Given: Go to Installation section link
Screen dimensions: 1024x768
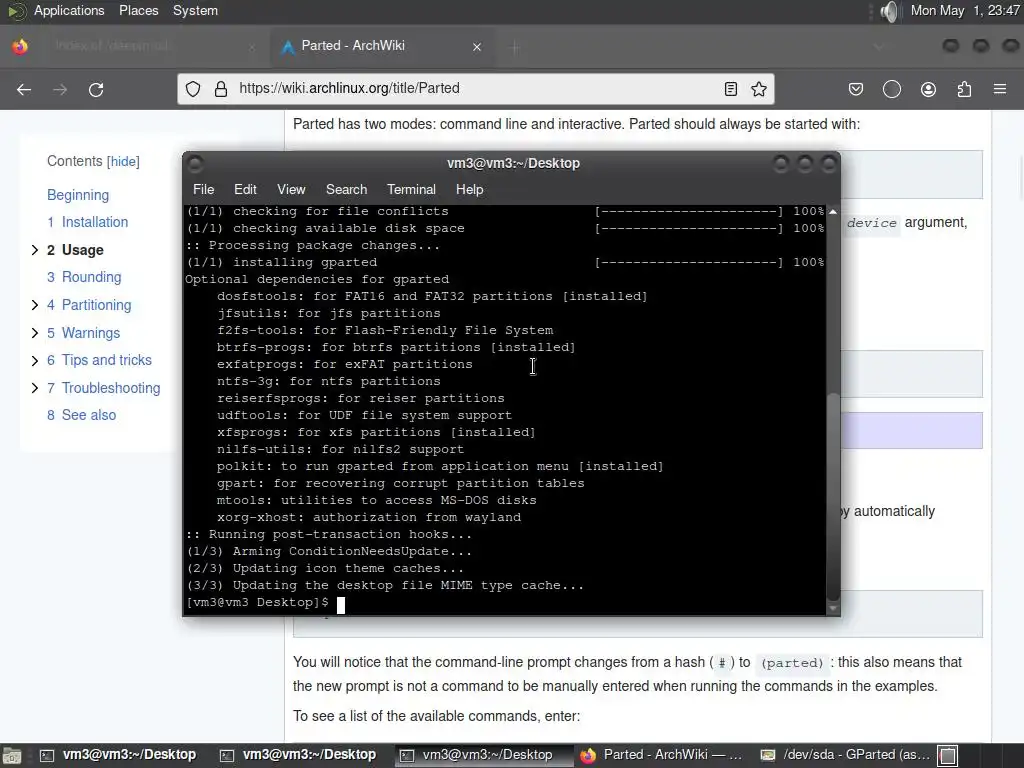Looking at the screenshot, I should click(x=88, y=222).
